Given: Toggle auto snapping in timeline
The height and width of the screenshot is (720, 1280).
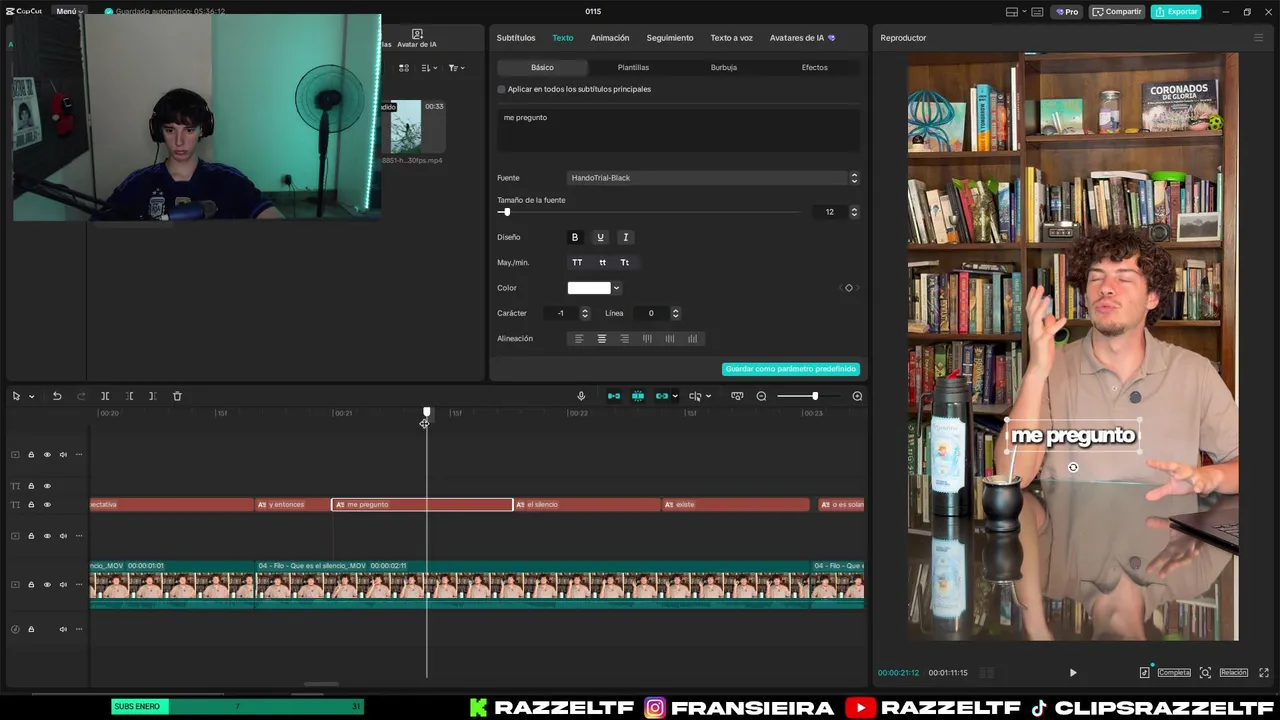Looking at the screenshot, I should point(638,396).
